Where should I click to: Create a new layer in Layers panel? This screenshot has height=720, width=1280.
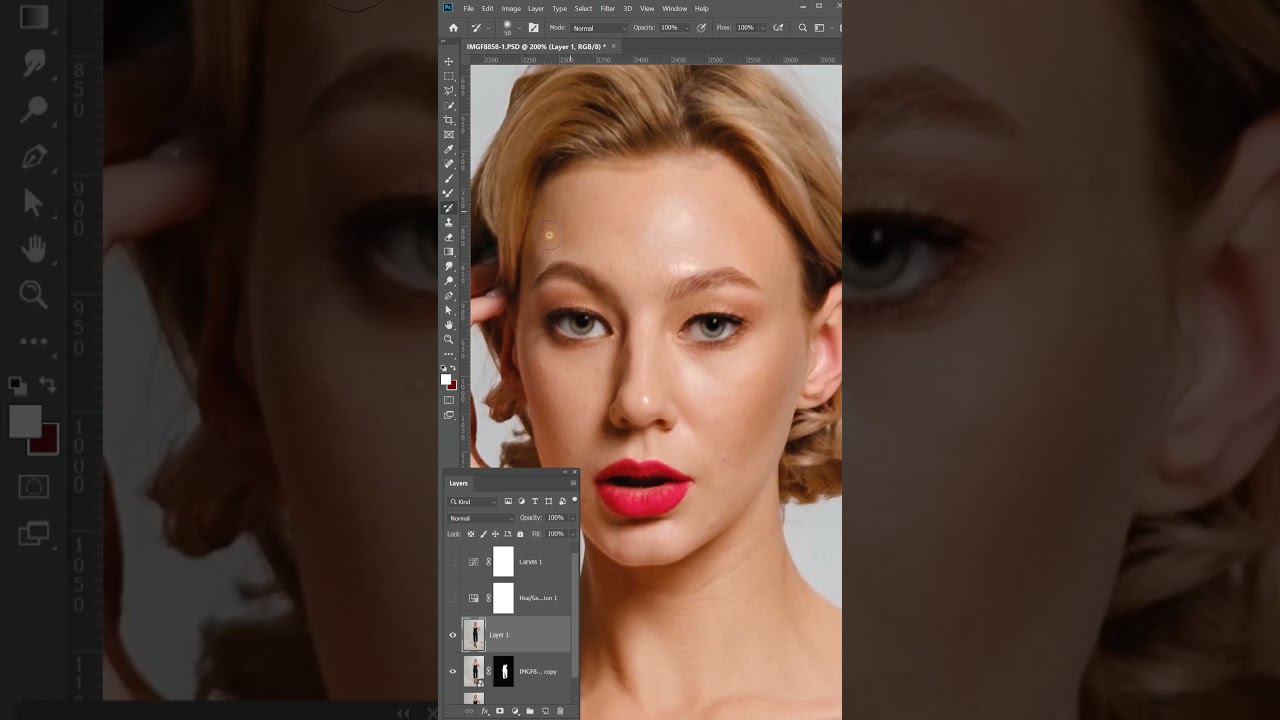click(545, 711)
